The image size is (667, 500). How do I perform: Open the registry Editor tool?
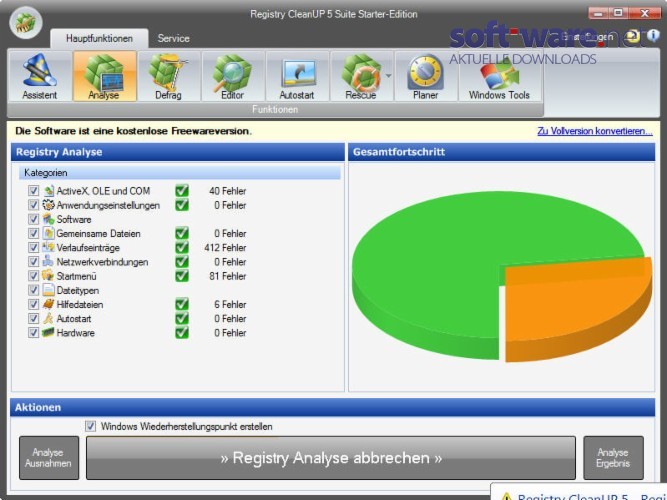233,76
